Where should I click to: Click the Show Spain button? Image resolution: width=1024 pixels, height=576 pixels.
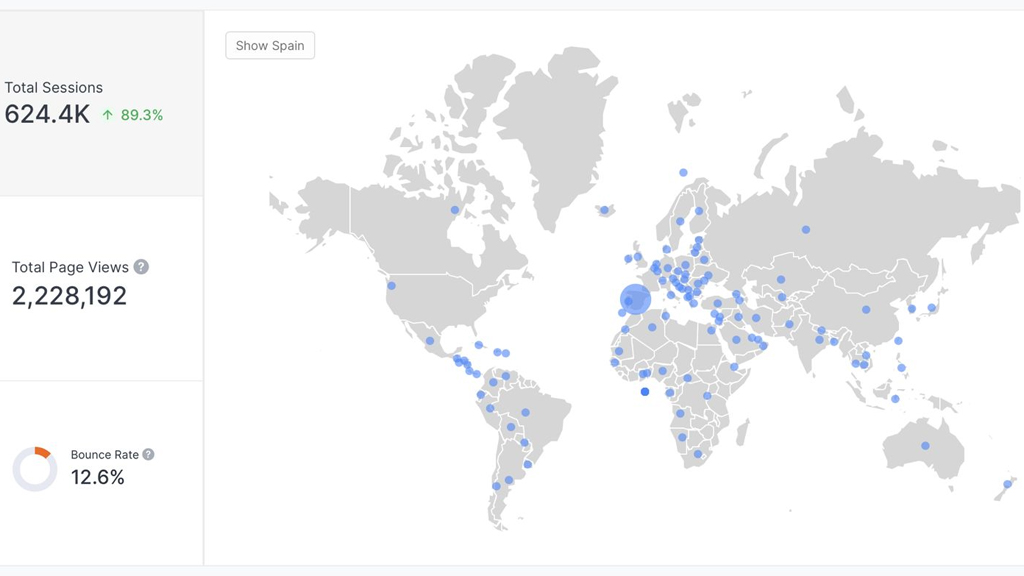click(x=270, y=46)
